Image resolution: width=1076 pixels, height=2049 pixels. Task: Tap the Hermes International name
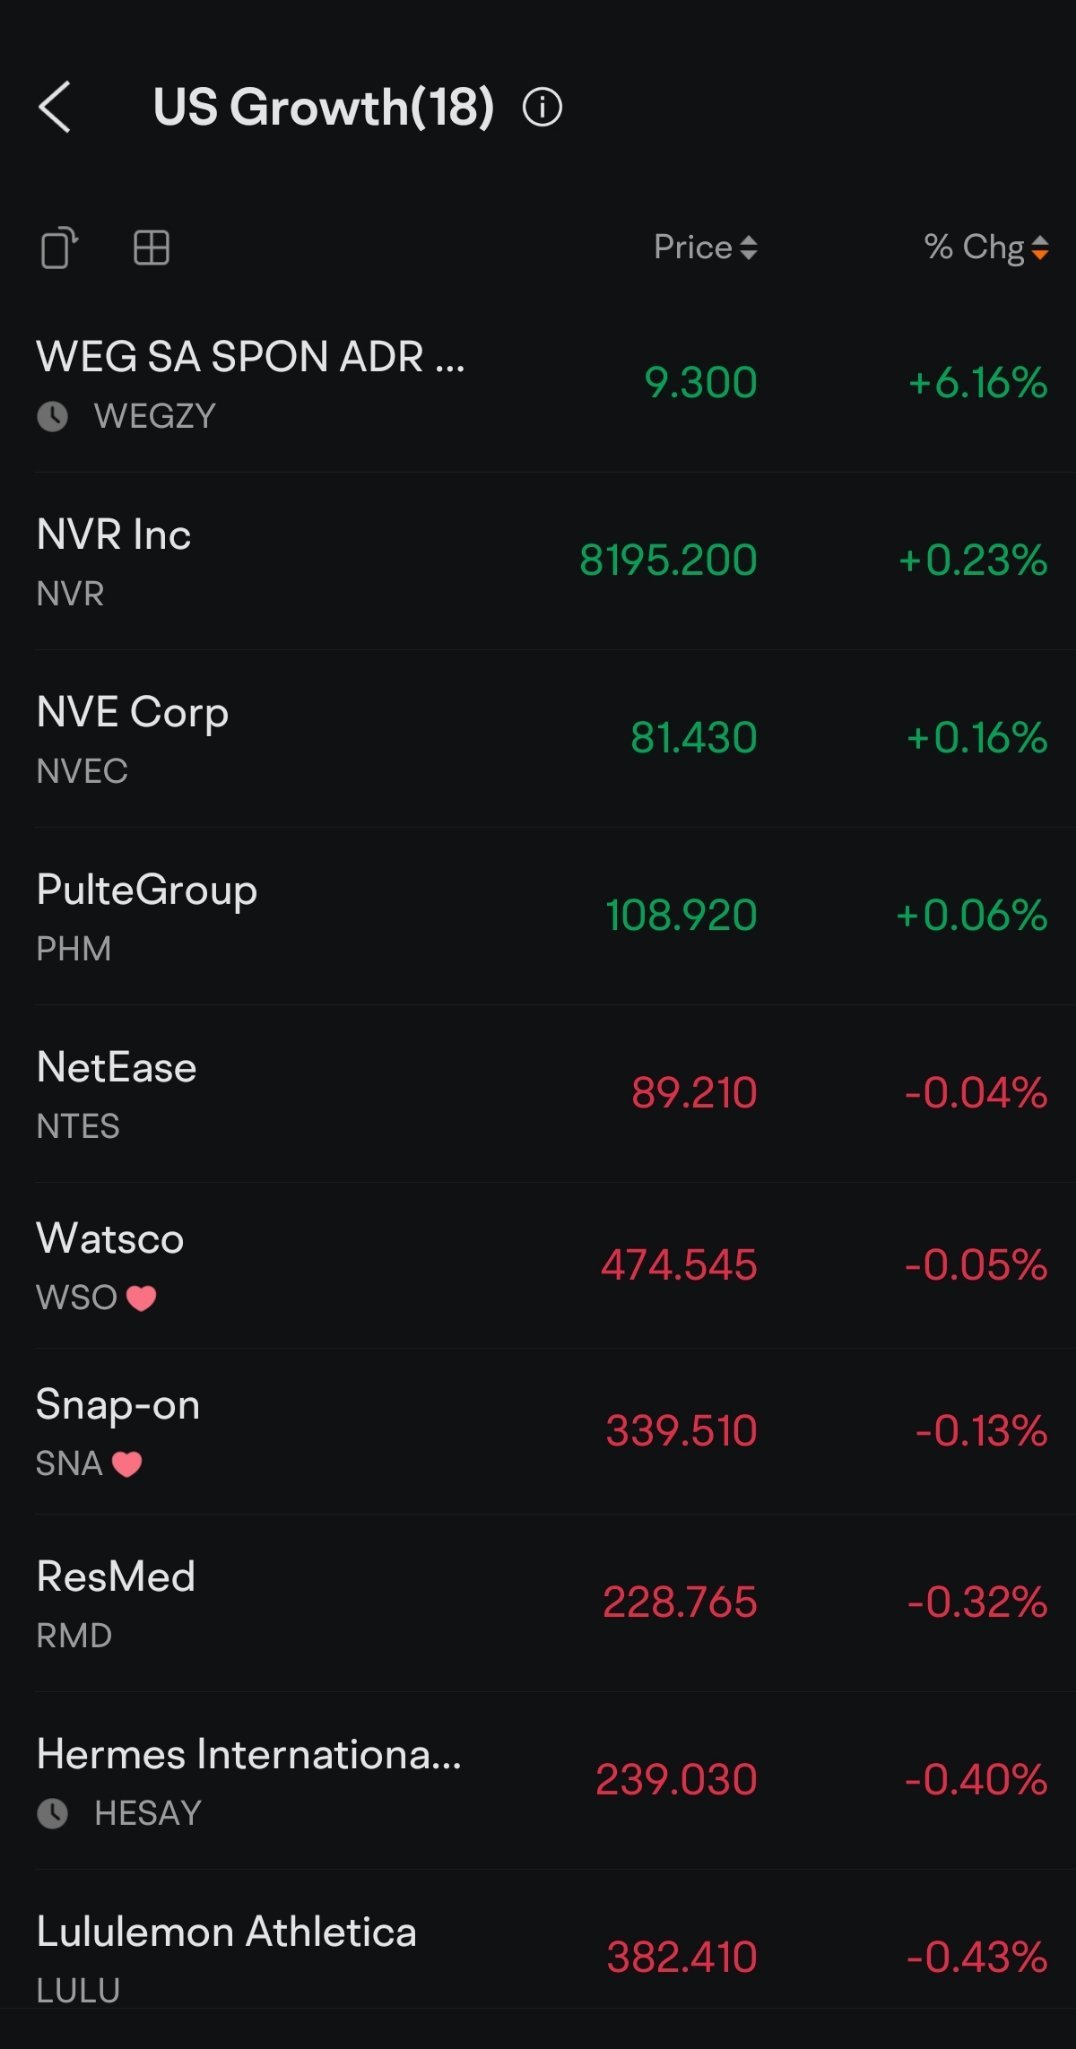tap(249, 1754)
